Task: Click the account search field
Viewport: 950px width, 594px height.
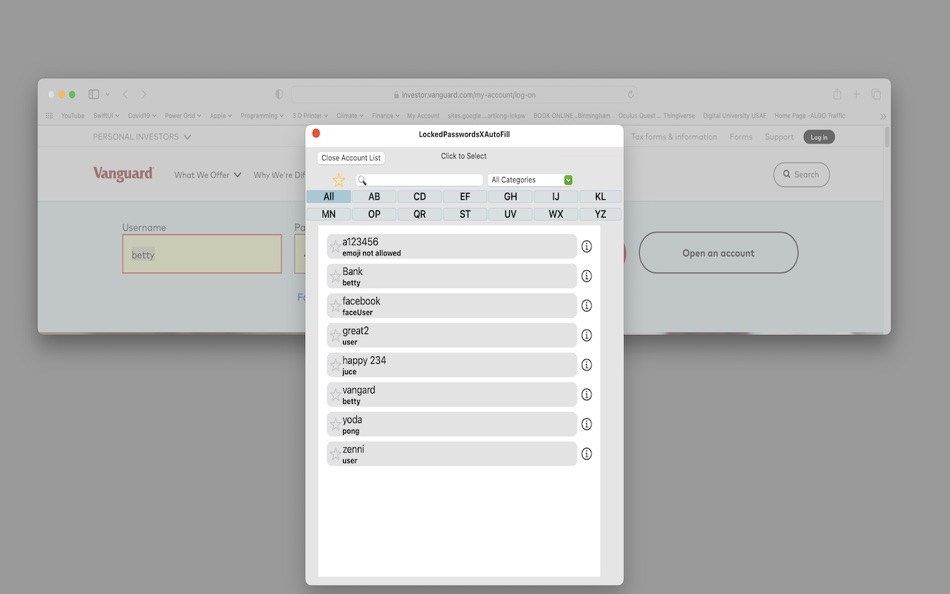Action: (x=419, y=180)
